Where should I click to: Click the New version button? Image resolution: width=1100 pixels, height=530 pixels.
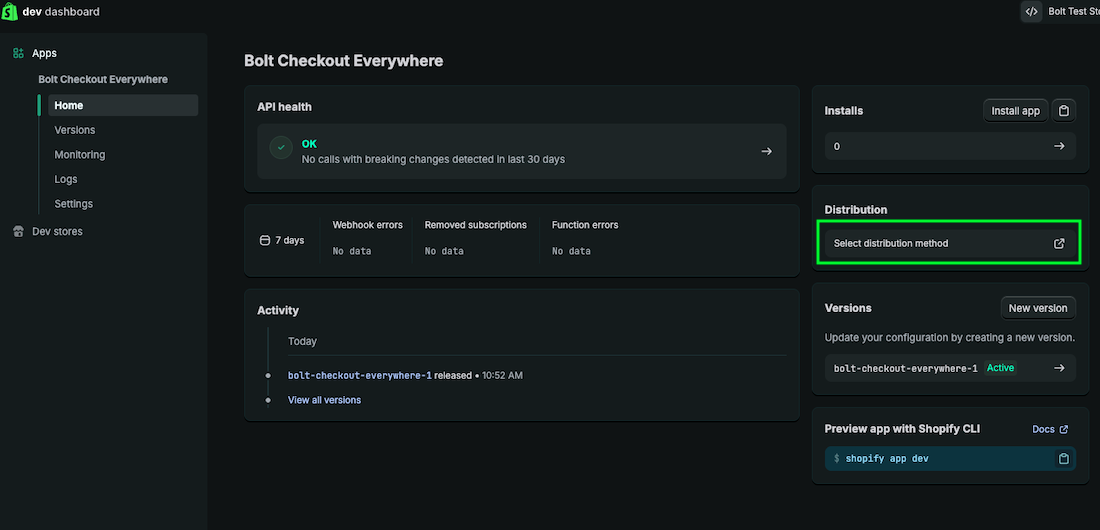click(1037, 308)
